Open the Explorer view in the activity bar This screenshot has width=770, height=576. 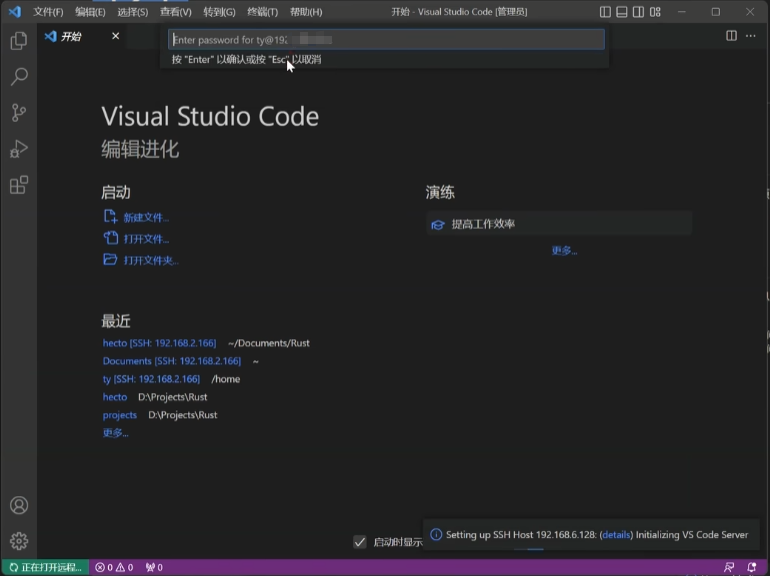coord(19,40)
